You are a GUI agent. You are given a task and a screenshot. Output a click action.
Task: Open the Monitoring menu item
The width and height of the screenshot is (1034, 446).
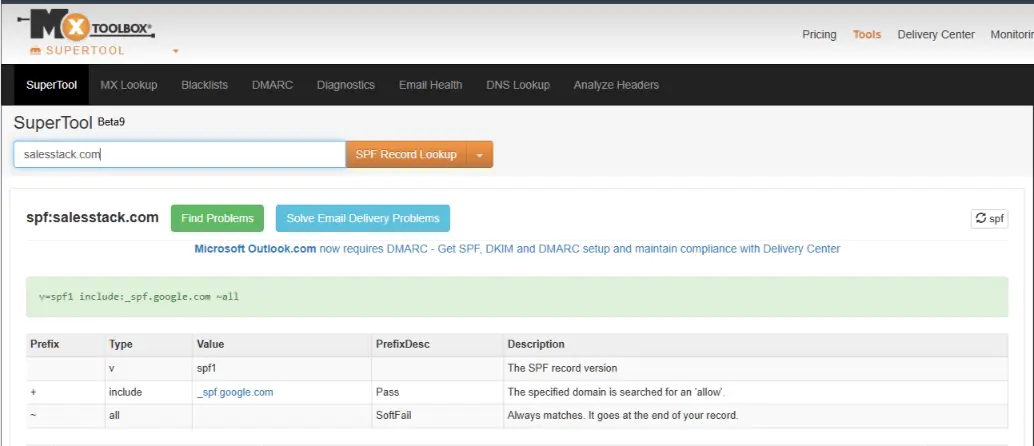(x=1012, y=34)
